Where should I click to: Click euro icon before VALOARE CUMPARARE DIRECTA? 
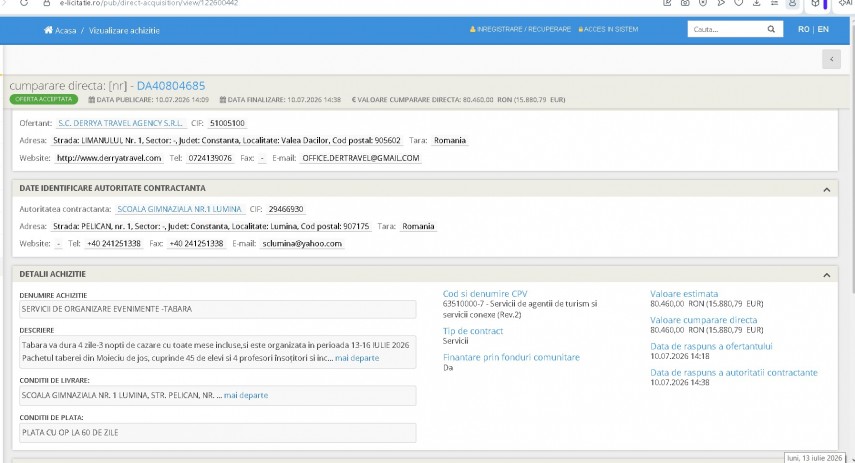point(353,100)
